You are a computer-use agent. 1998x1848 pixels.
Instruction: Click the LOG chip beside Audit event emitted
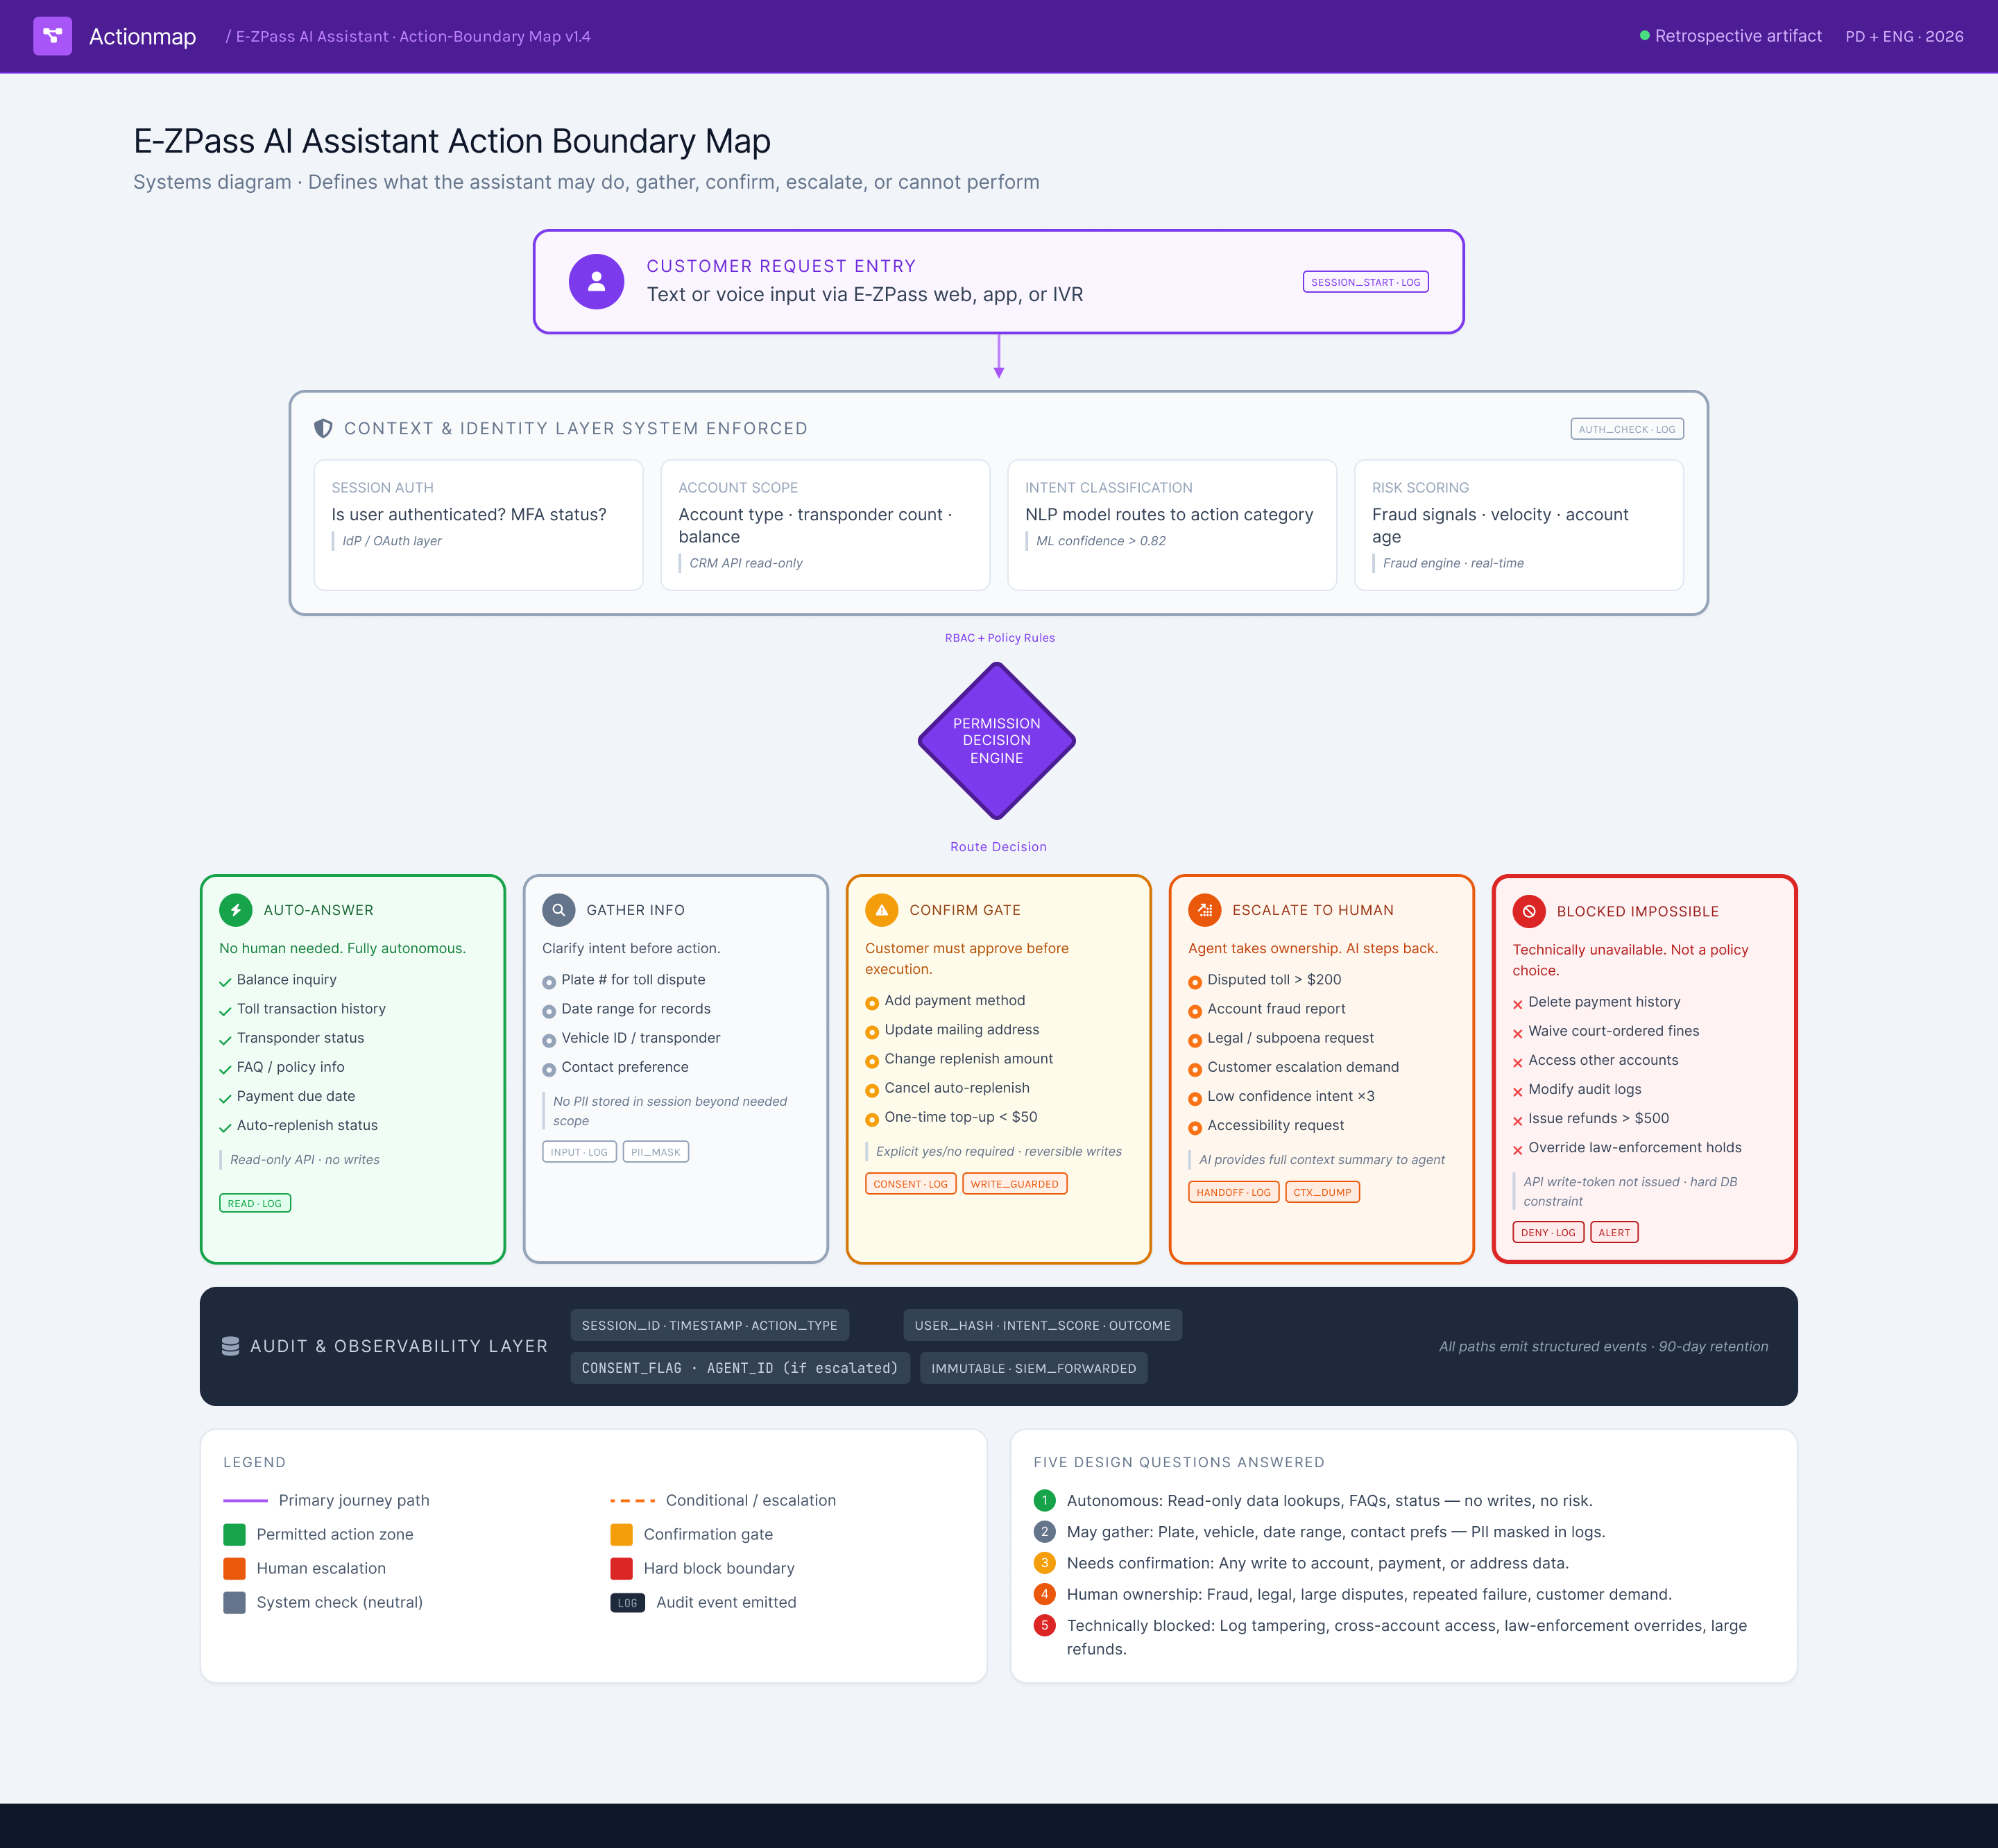(x=628, y=1603)
